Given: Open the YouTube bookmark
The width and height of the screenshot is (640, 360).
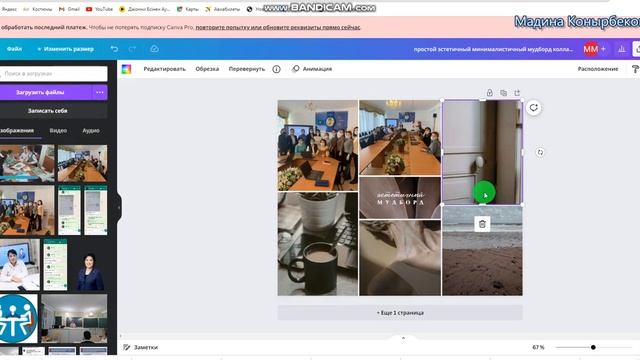Looking at the screenshot, I should pyautogui.click(x=99, y=9).
